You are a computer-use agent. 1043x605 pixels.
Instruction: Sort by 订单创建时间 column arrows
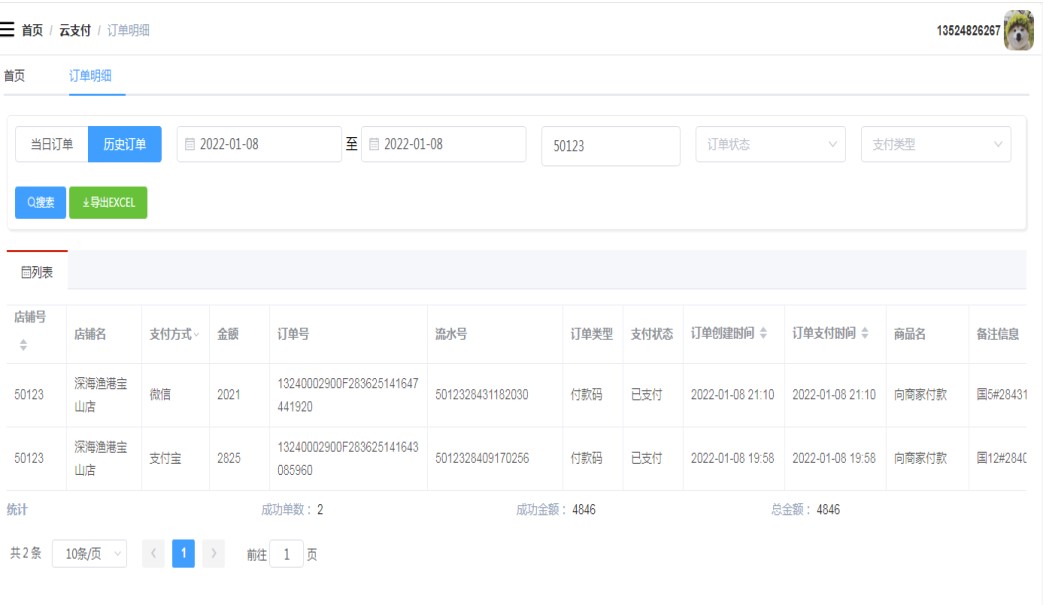pyautogui.click(x=764, y=334)
